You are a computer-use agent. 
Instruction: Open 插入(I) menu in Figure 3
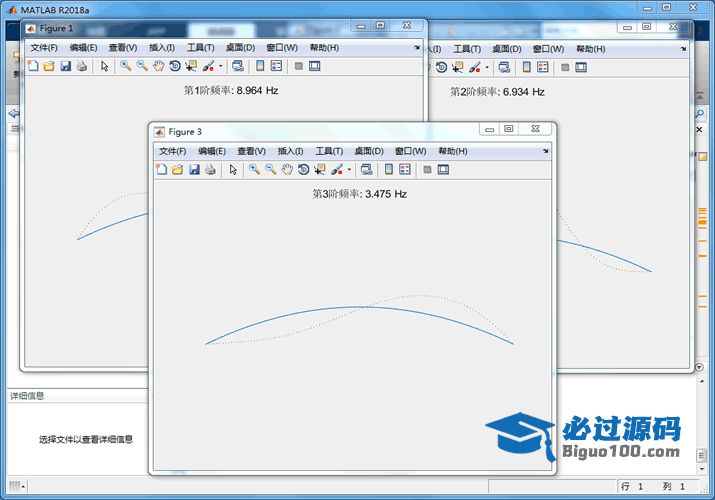coord(290,151)
